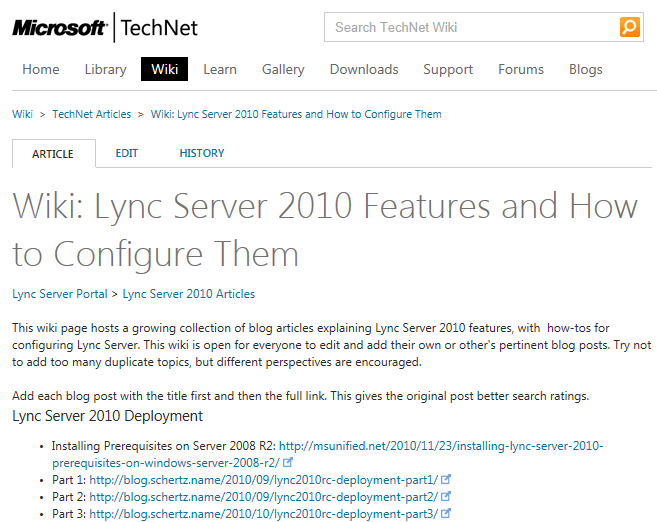Open the Downloads menu item
This screenshot has width=657, height=522.
(x=364, y=69)
